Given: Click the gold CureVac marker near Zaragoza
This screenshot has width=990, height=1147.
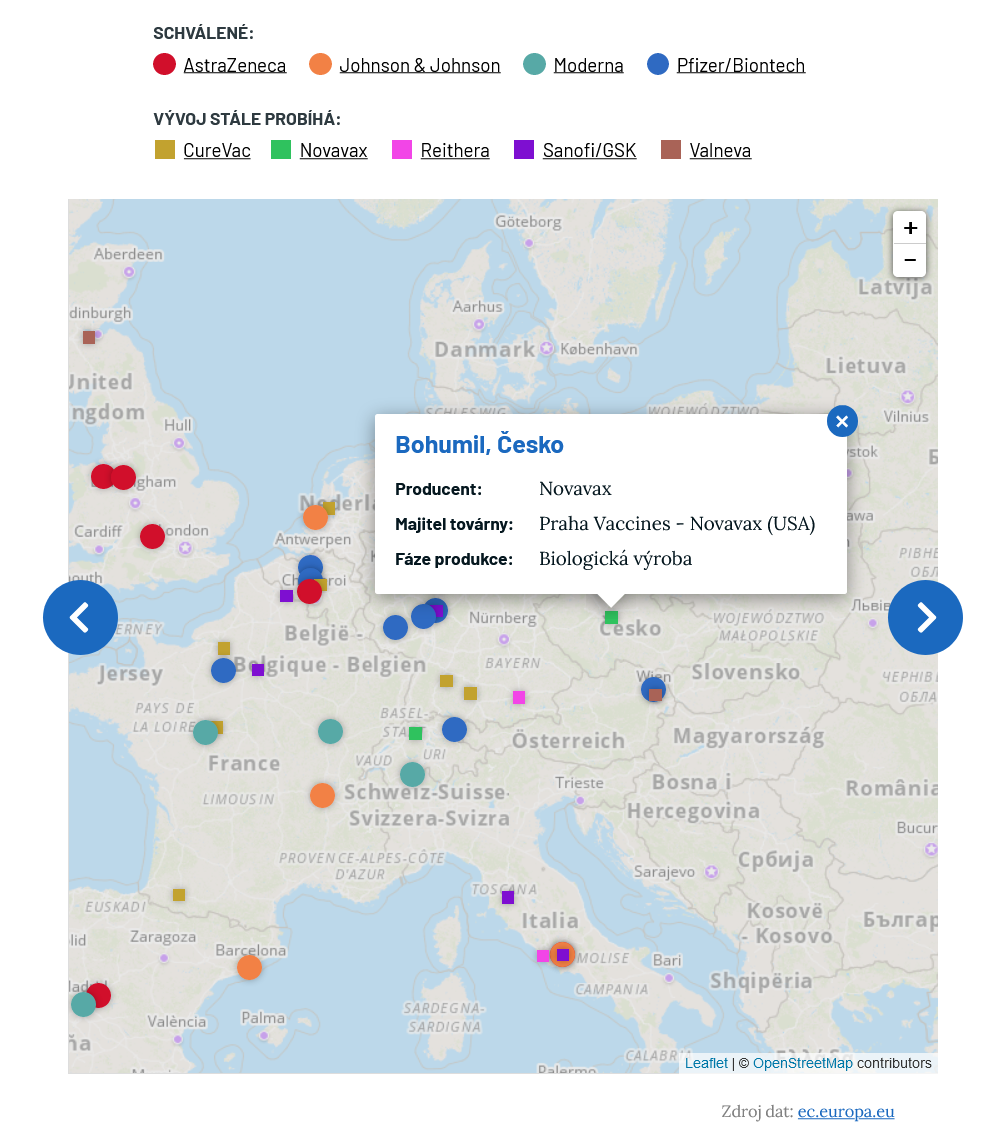Looking at the screenshot, I should 179,895.
